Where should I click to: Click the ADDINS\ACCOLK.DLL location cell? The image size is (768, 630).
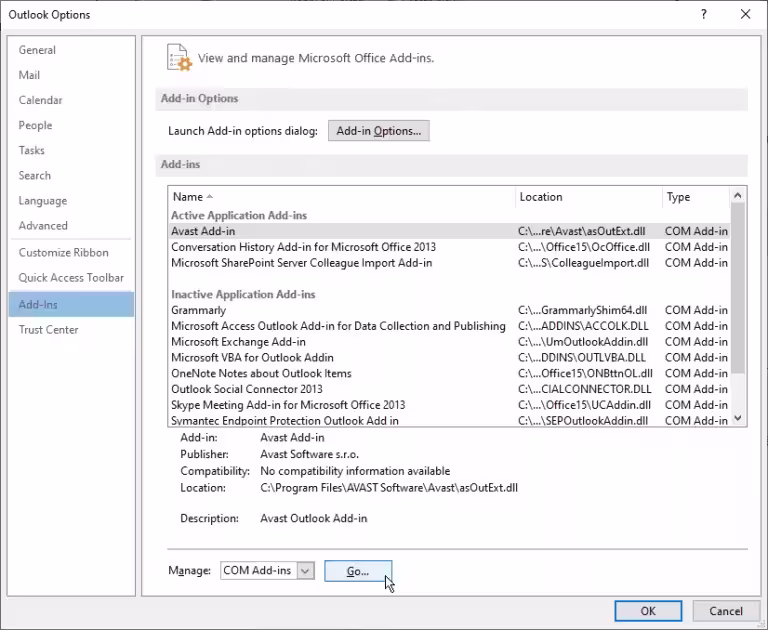(583, 326)
